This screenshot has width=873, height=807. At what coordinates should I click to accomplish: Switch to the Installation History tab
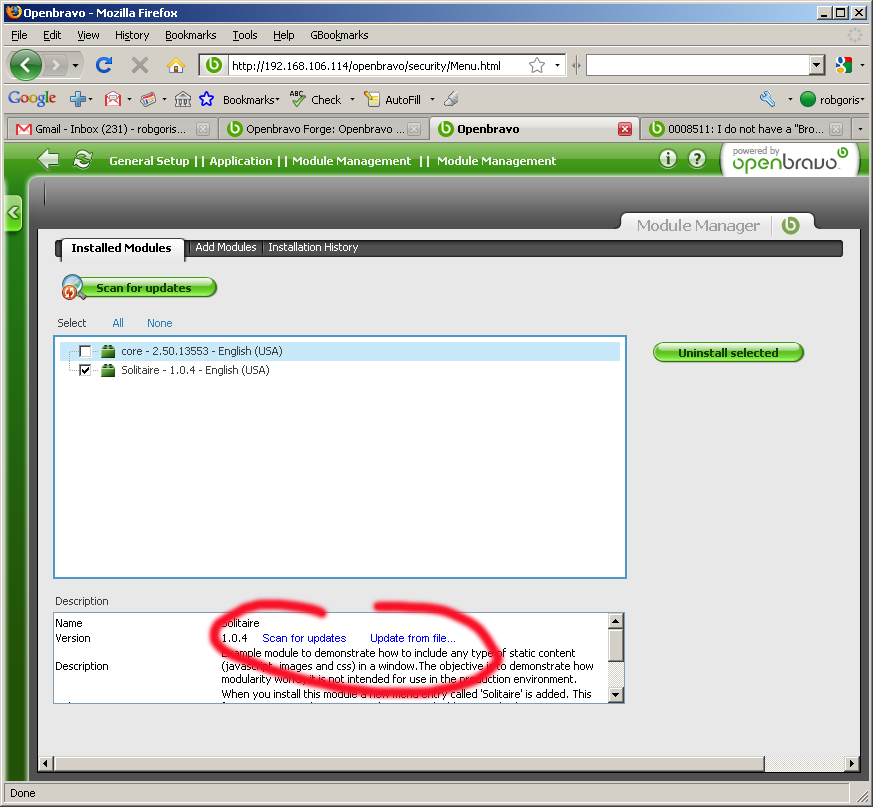pyautogui.click(x=313, y=247)
